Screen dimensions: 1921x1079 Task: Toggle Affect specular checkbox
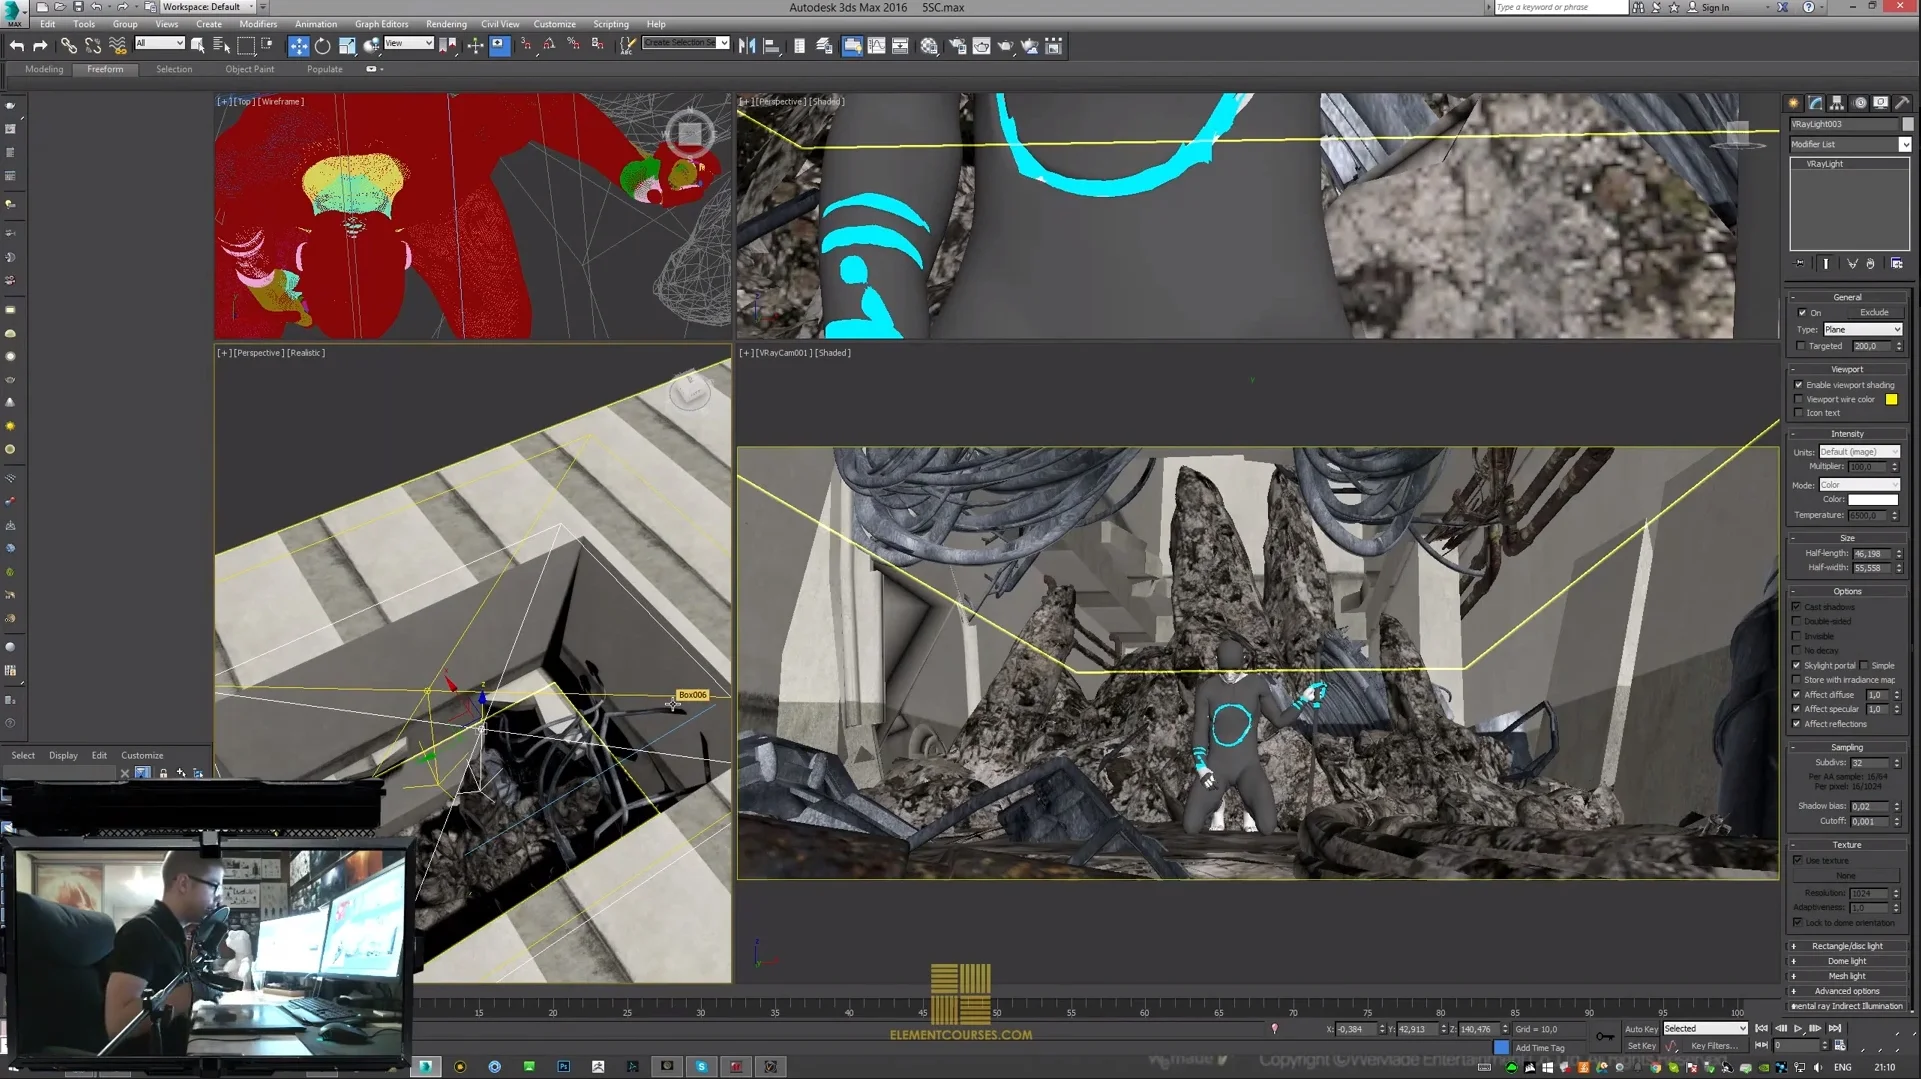(1797, 709)
